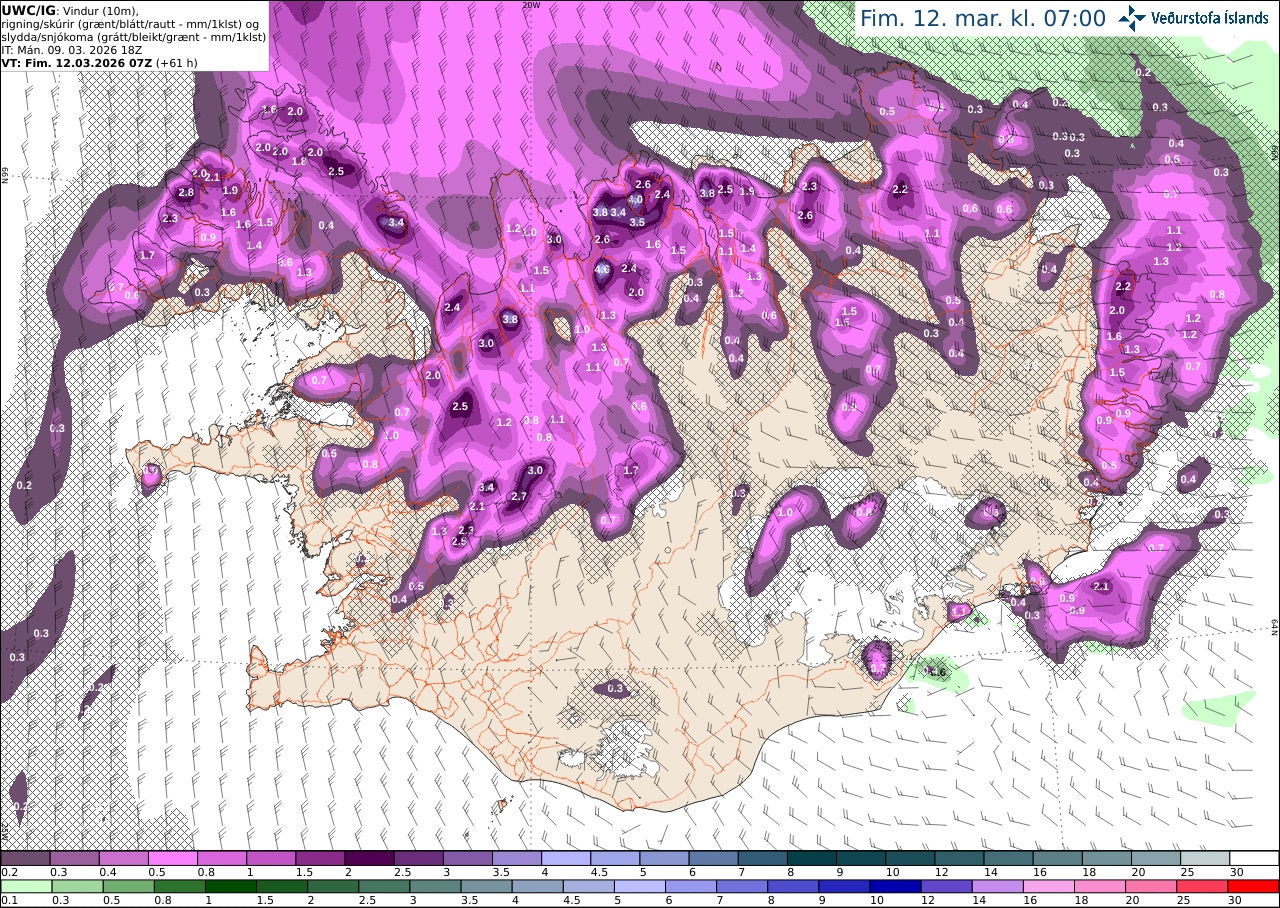Click the Veðurstofa Íslands wordmark text
1280x908 pixels.
click(1209, 18)
